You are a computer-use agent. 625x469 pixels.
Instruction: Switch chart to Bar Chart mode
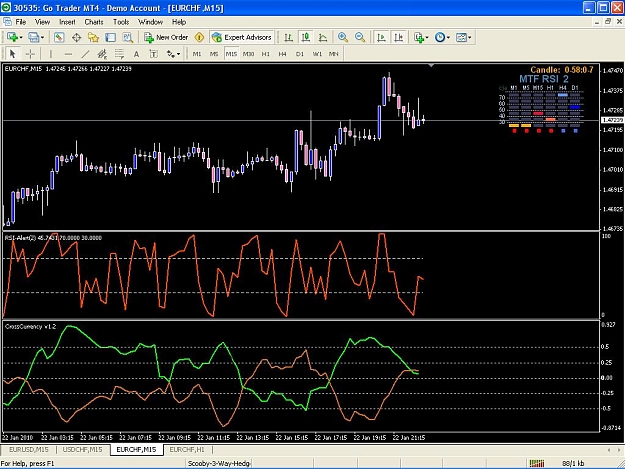(288, 37)
